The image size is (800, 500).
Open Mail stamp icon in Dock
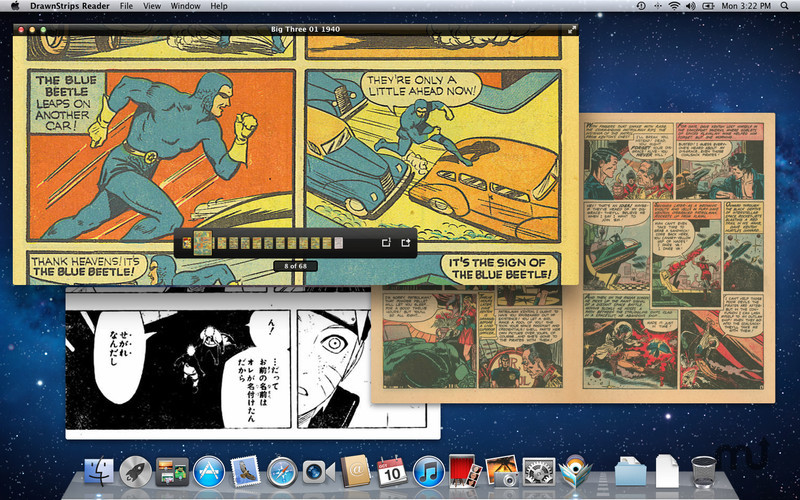pyautogui.click(x=245, y=470)
